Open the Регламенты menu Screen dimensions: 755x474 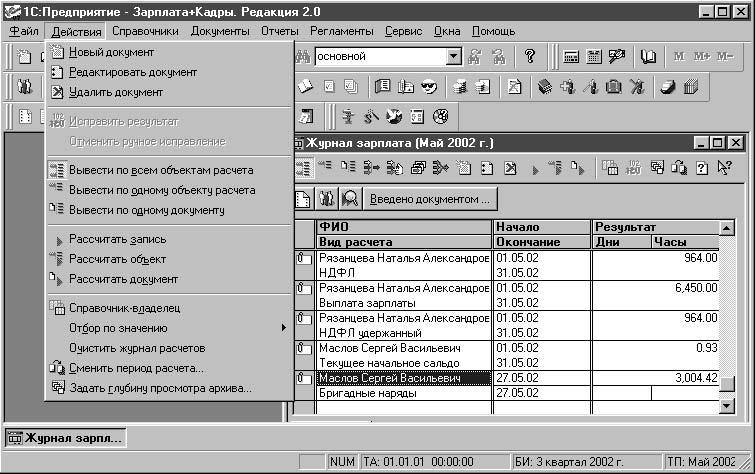coord(341,31)
